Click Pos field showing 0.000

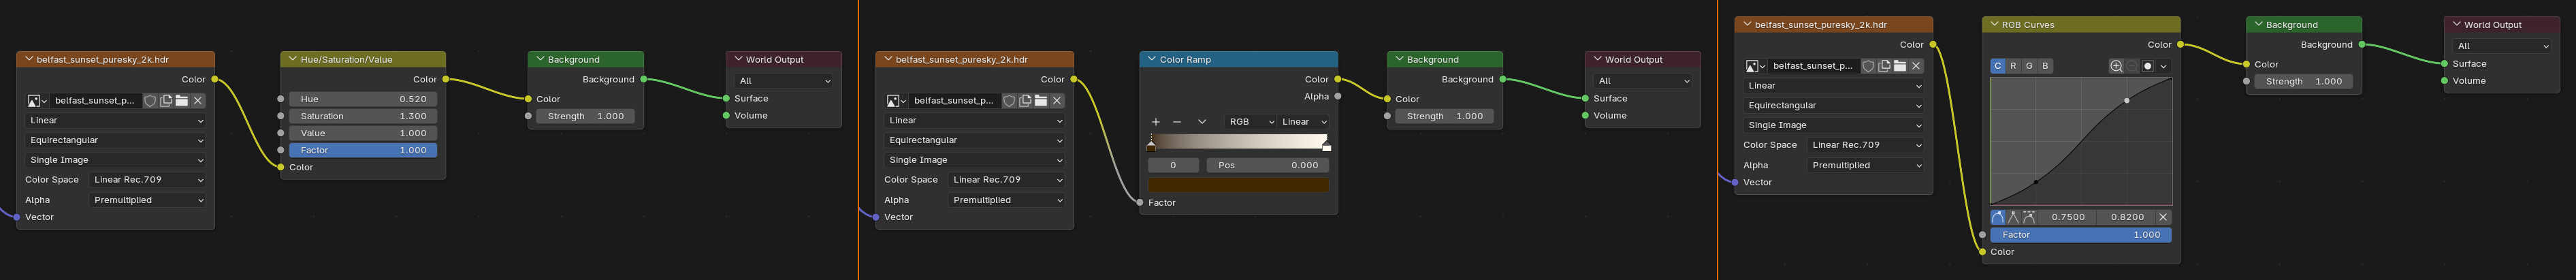pos(1267,165)
